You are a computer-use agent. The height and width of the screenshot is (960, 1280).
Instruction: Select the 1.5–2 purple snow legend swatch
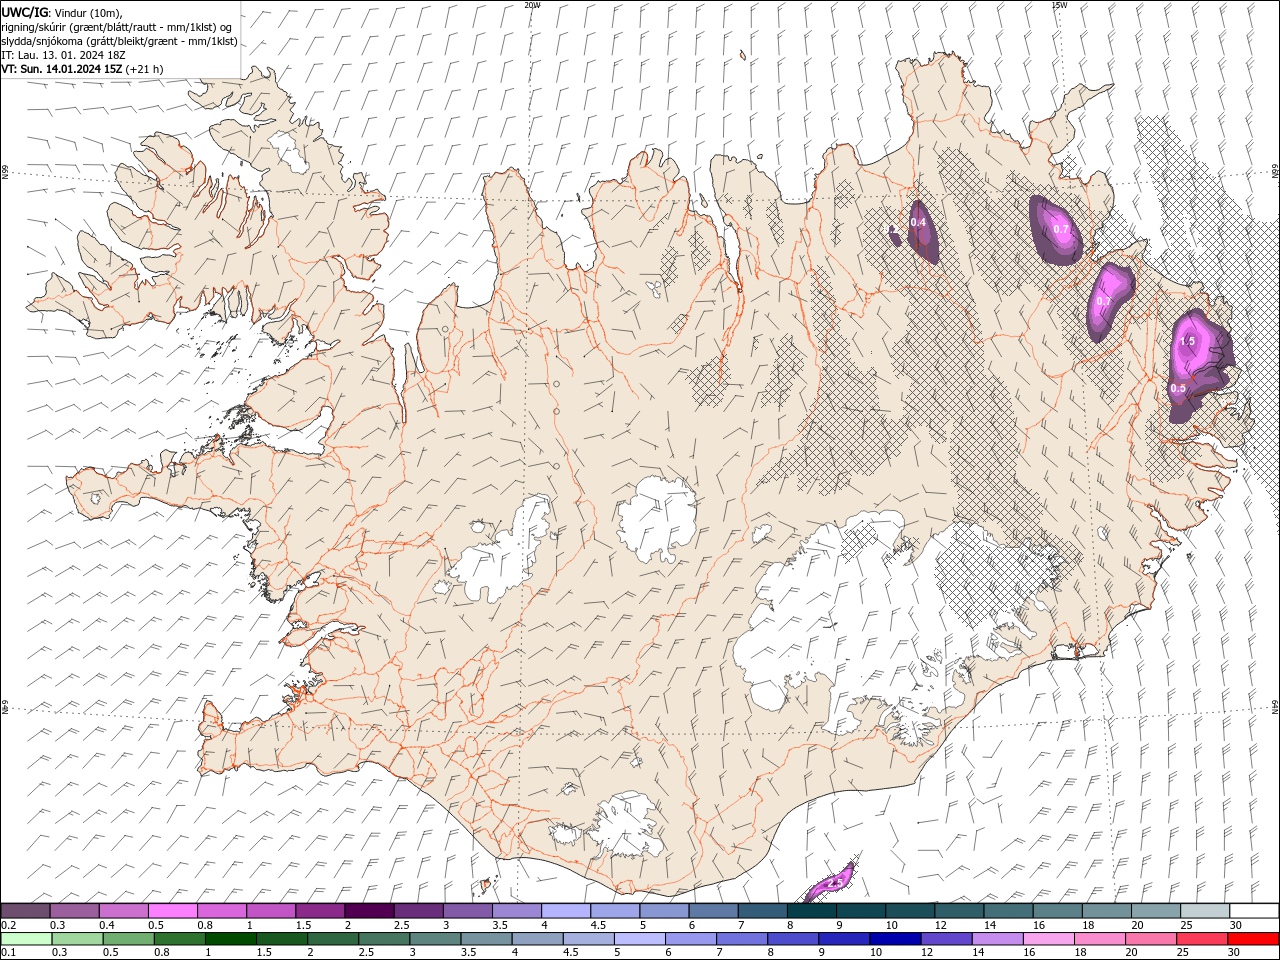click(x=320, y=911)
